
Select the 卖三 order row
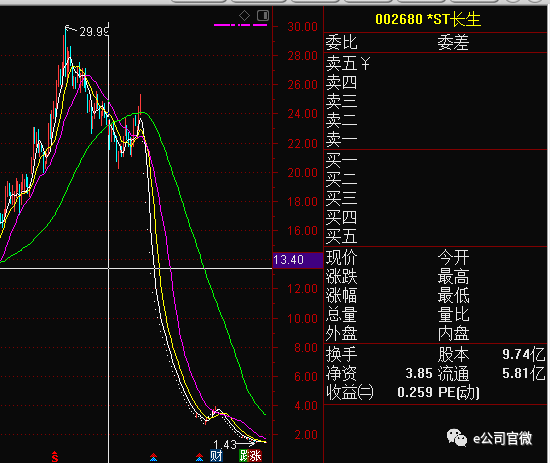[435, 102]
